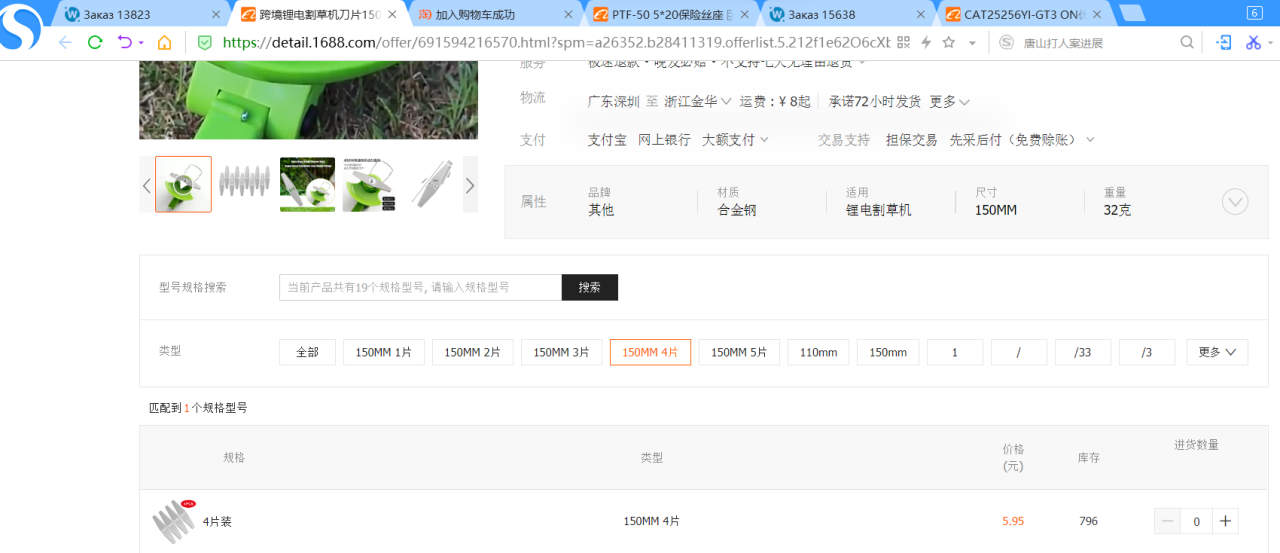Select the 150mm type option
The width and height of the screenshot is (1280, 553).
pyautogui.click(x=888, y=352)
